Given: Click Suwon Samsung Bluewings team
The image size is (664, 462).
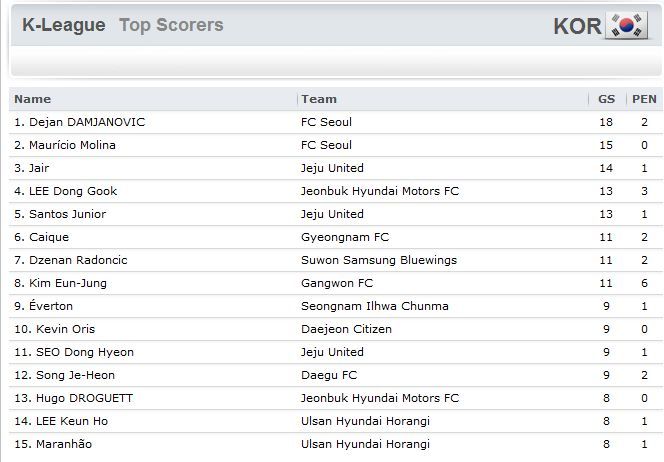Looking at the screenshot, I should [x=379, y=260].
